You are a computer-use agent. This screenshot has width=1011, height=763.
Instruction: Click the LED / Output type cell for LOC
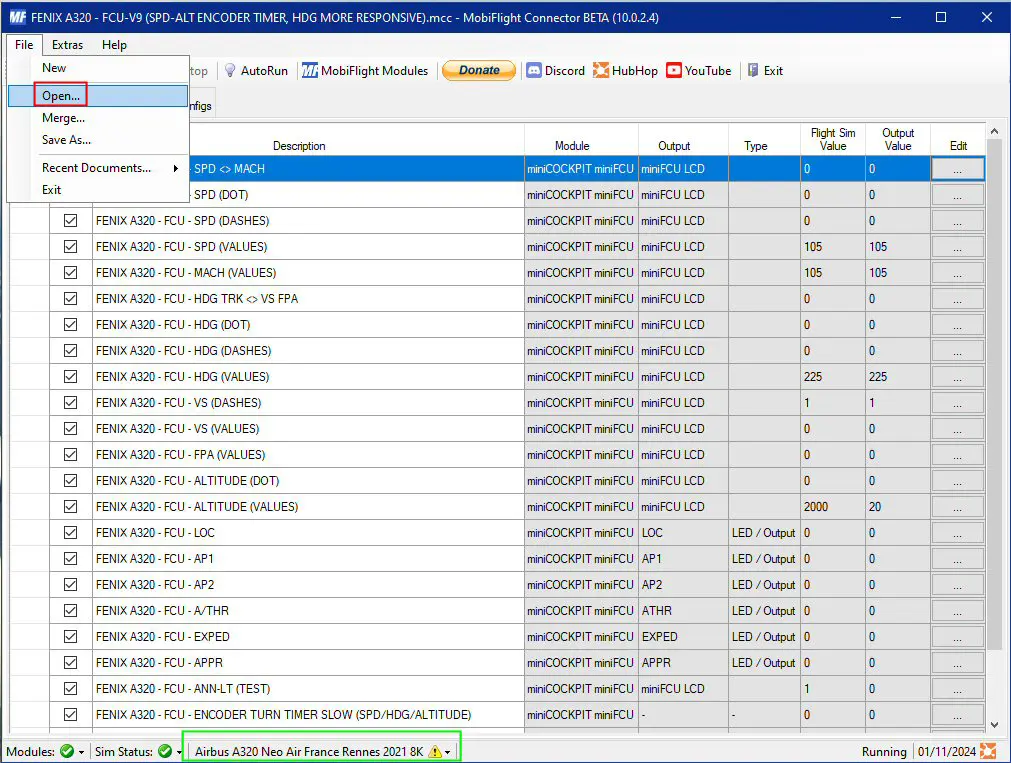(x=764, y=533)
